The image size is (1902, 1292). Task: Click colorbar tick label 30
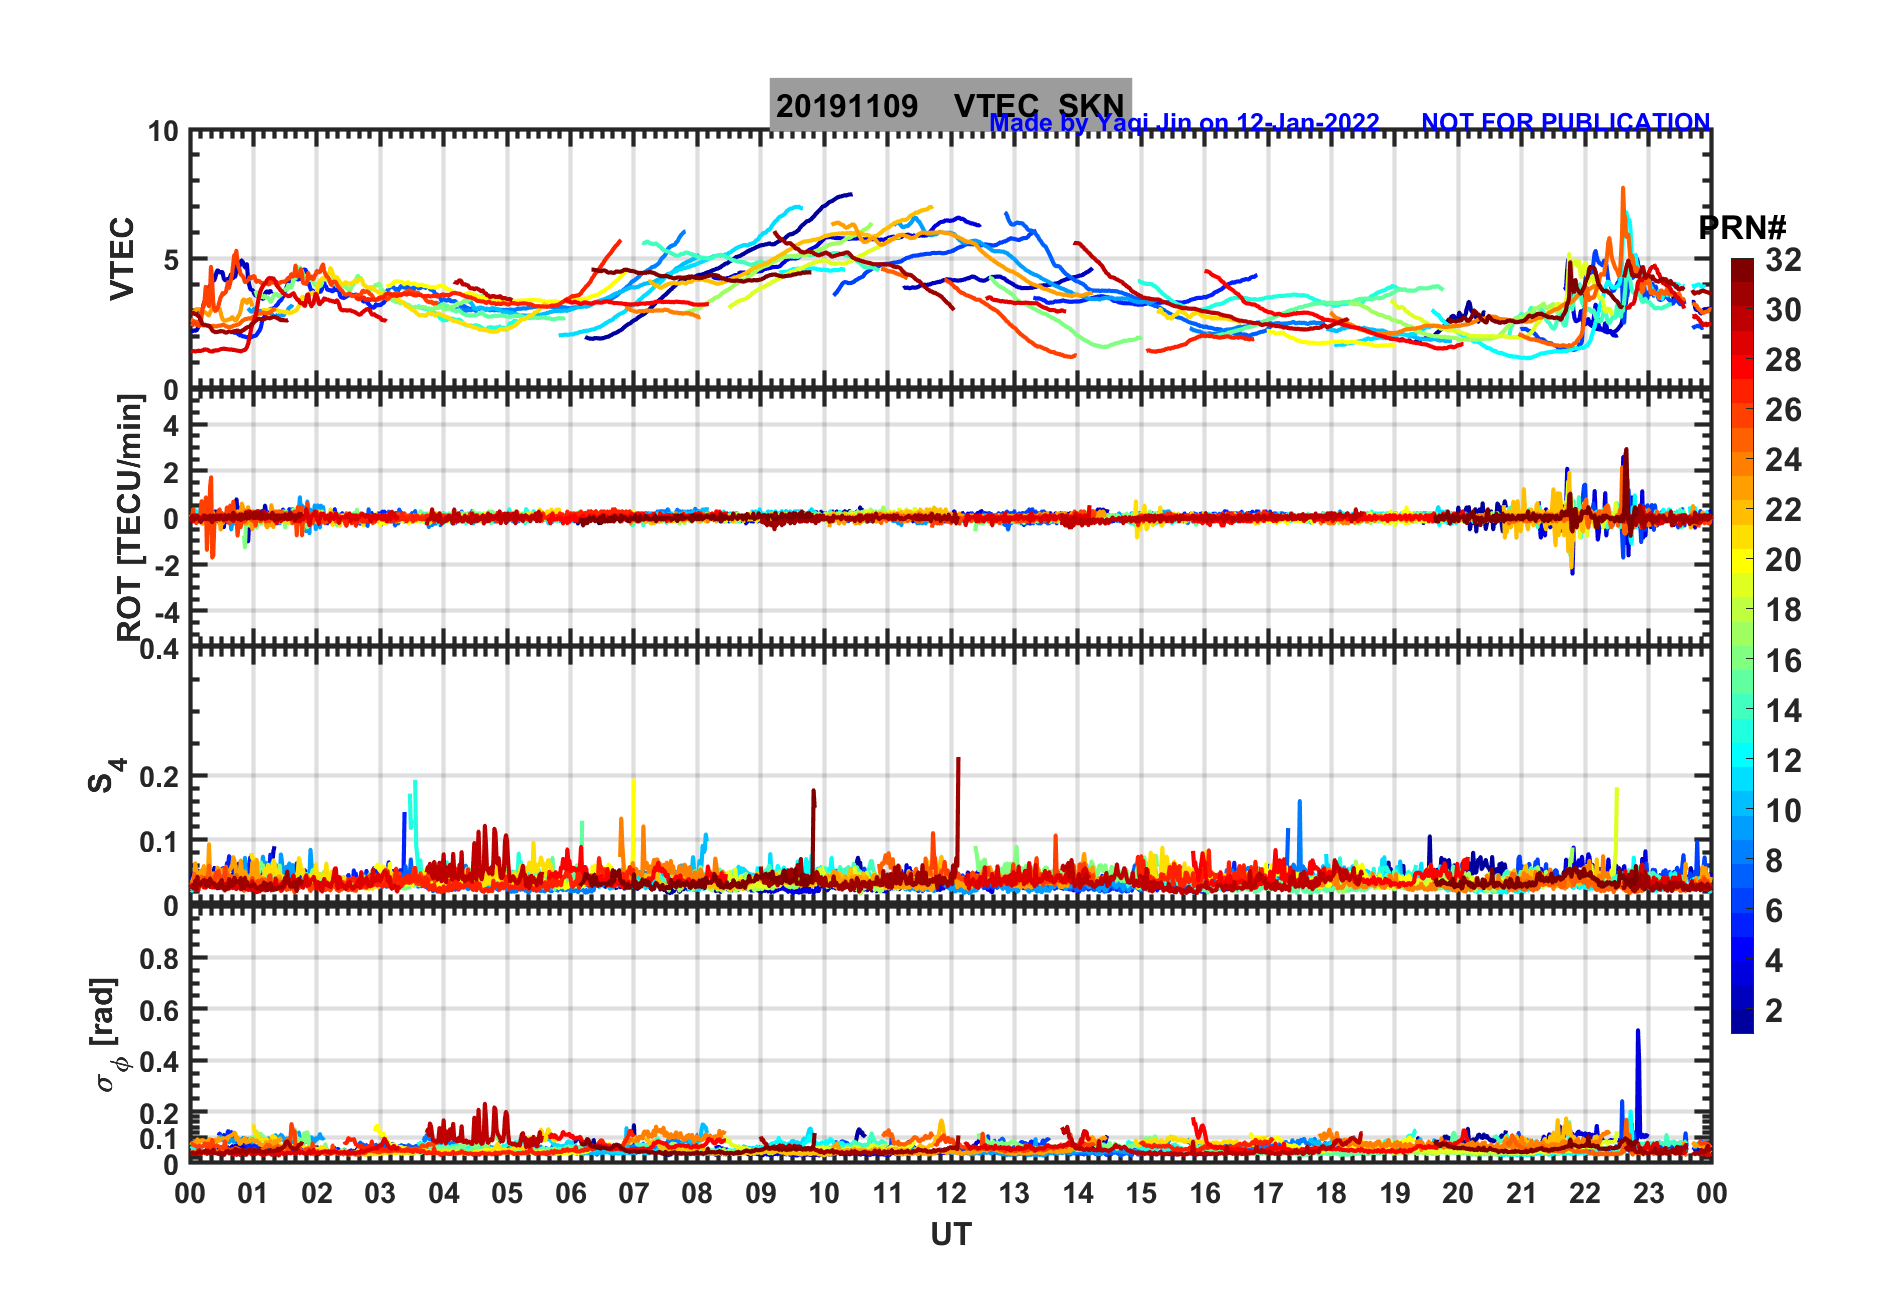point(1783,310)
